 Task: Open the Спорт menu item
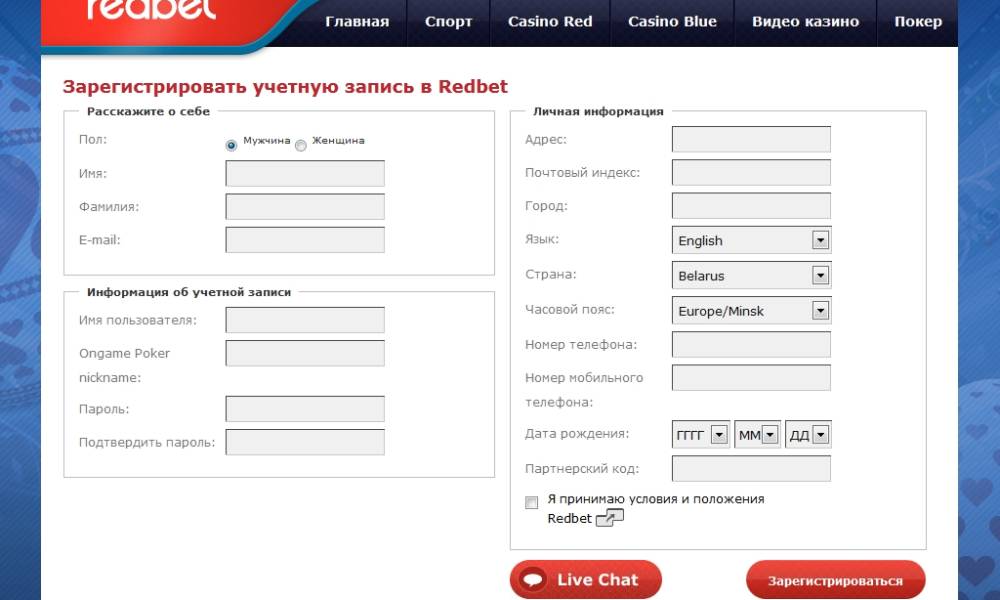click(x=448, y=22)
